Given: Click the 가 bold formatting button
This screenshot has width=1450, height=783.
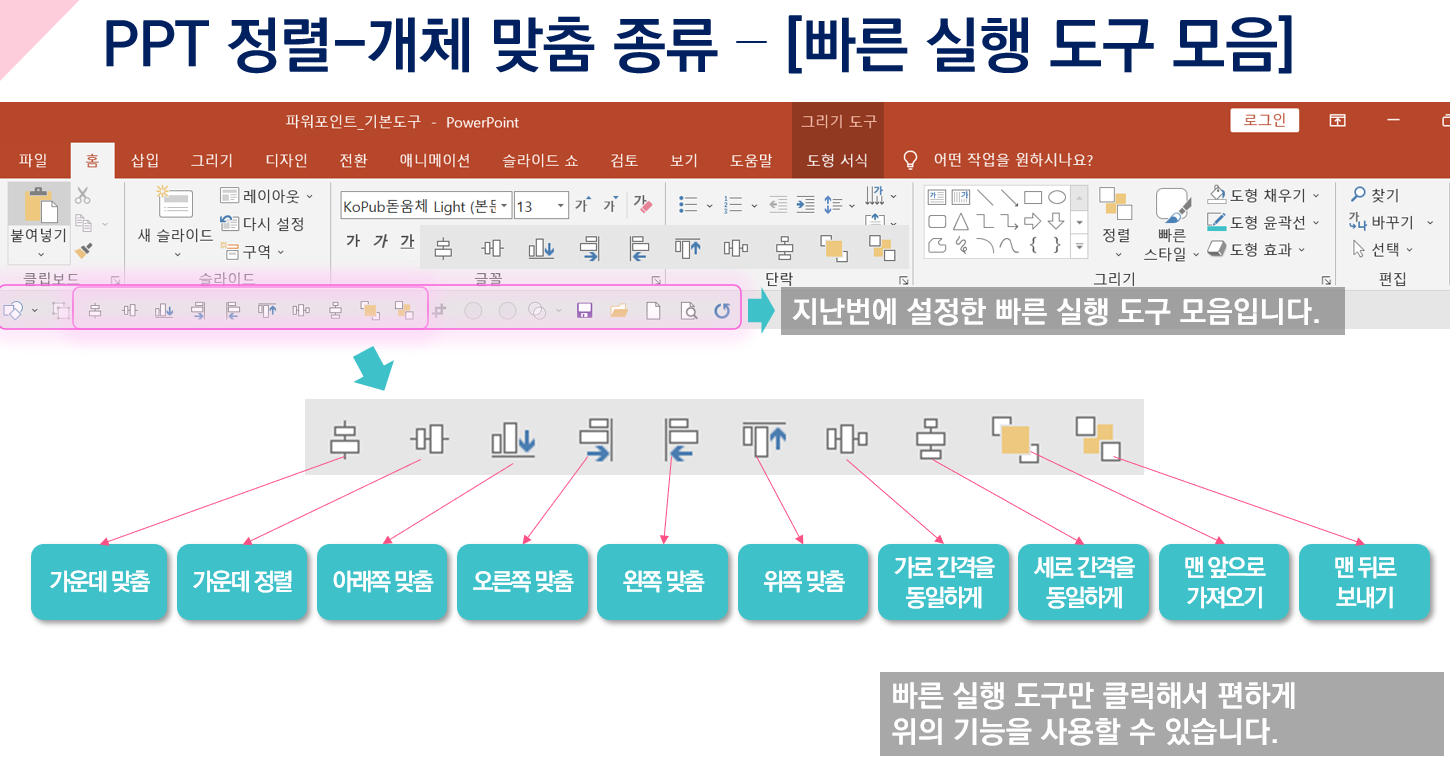Looking at the screenshot, I should [353, 240].
